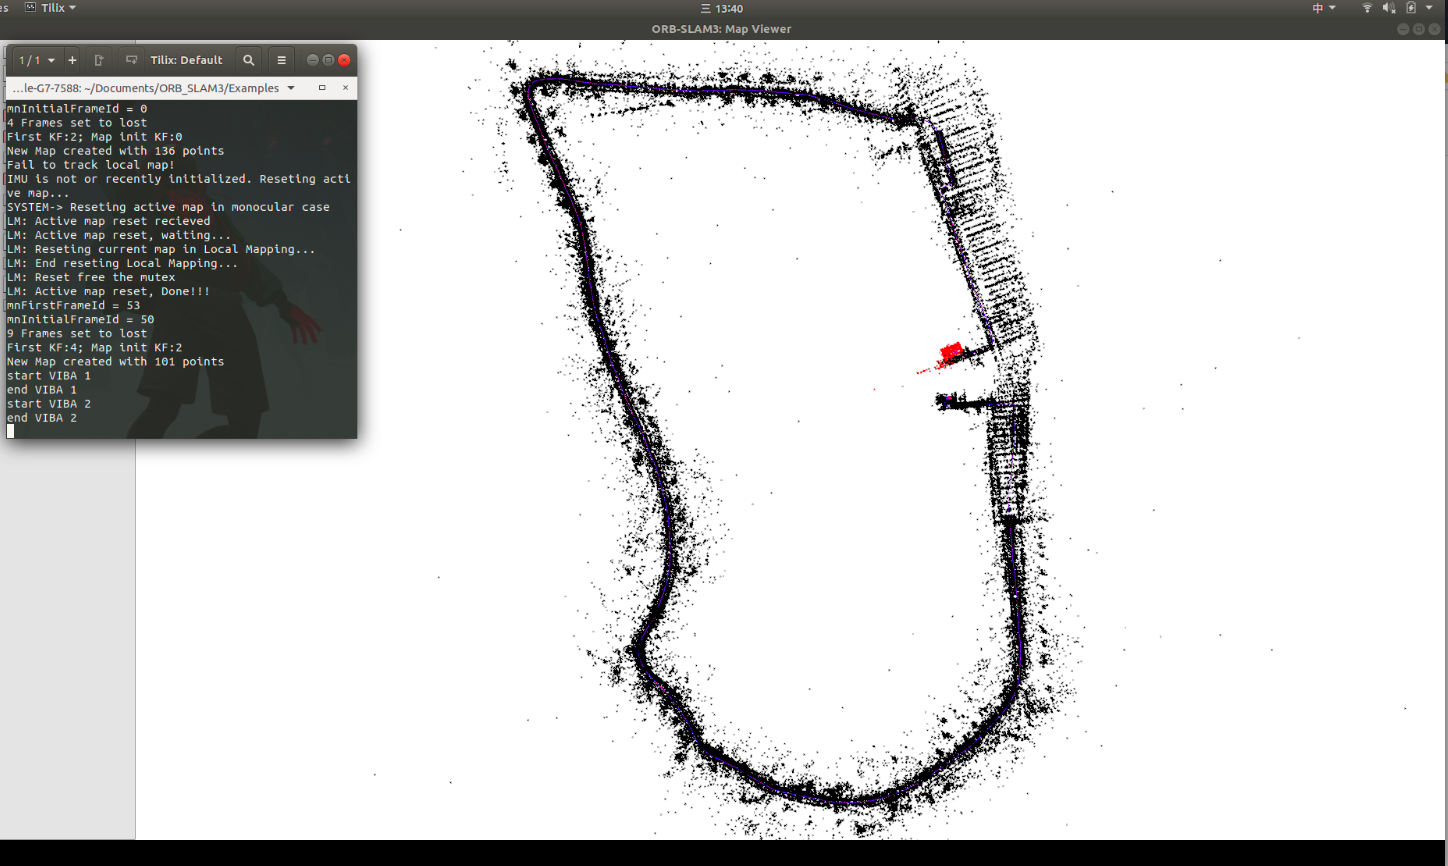The height and width of the screenshot is (866, 1448).
Task: Maximize the ORB-SLAM3 Map Viewer window
Action: click(x=1419, y=29)
